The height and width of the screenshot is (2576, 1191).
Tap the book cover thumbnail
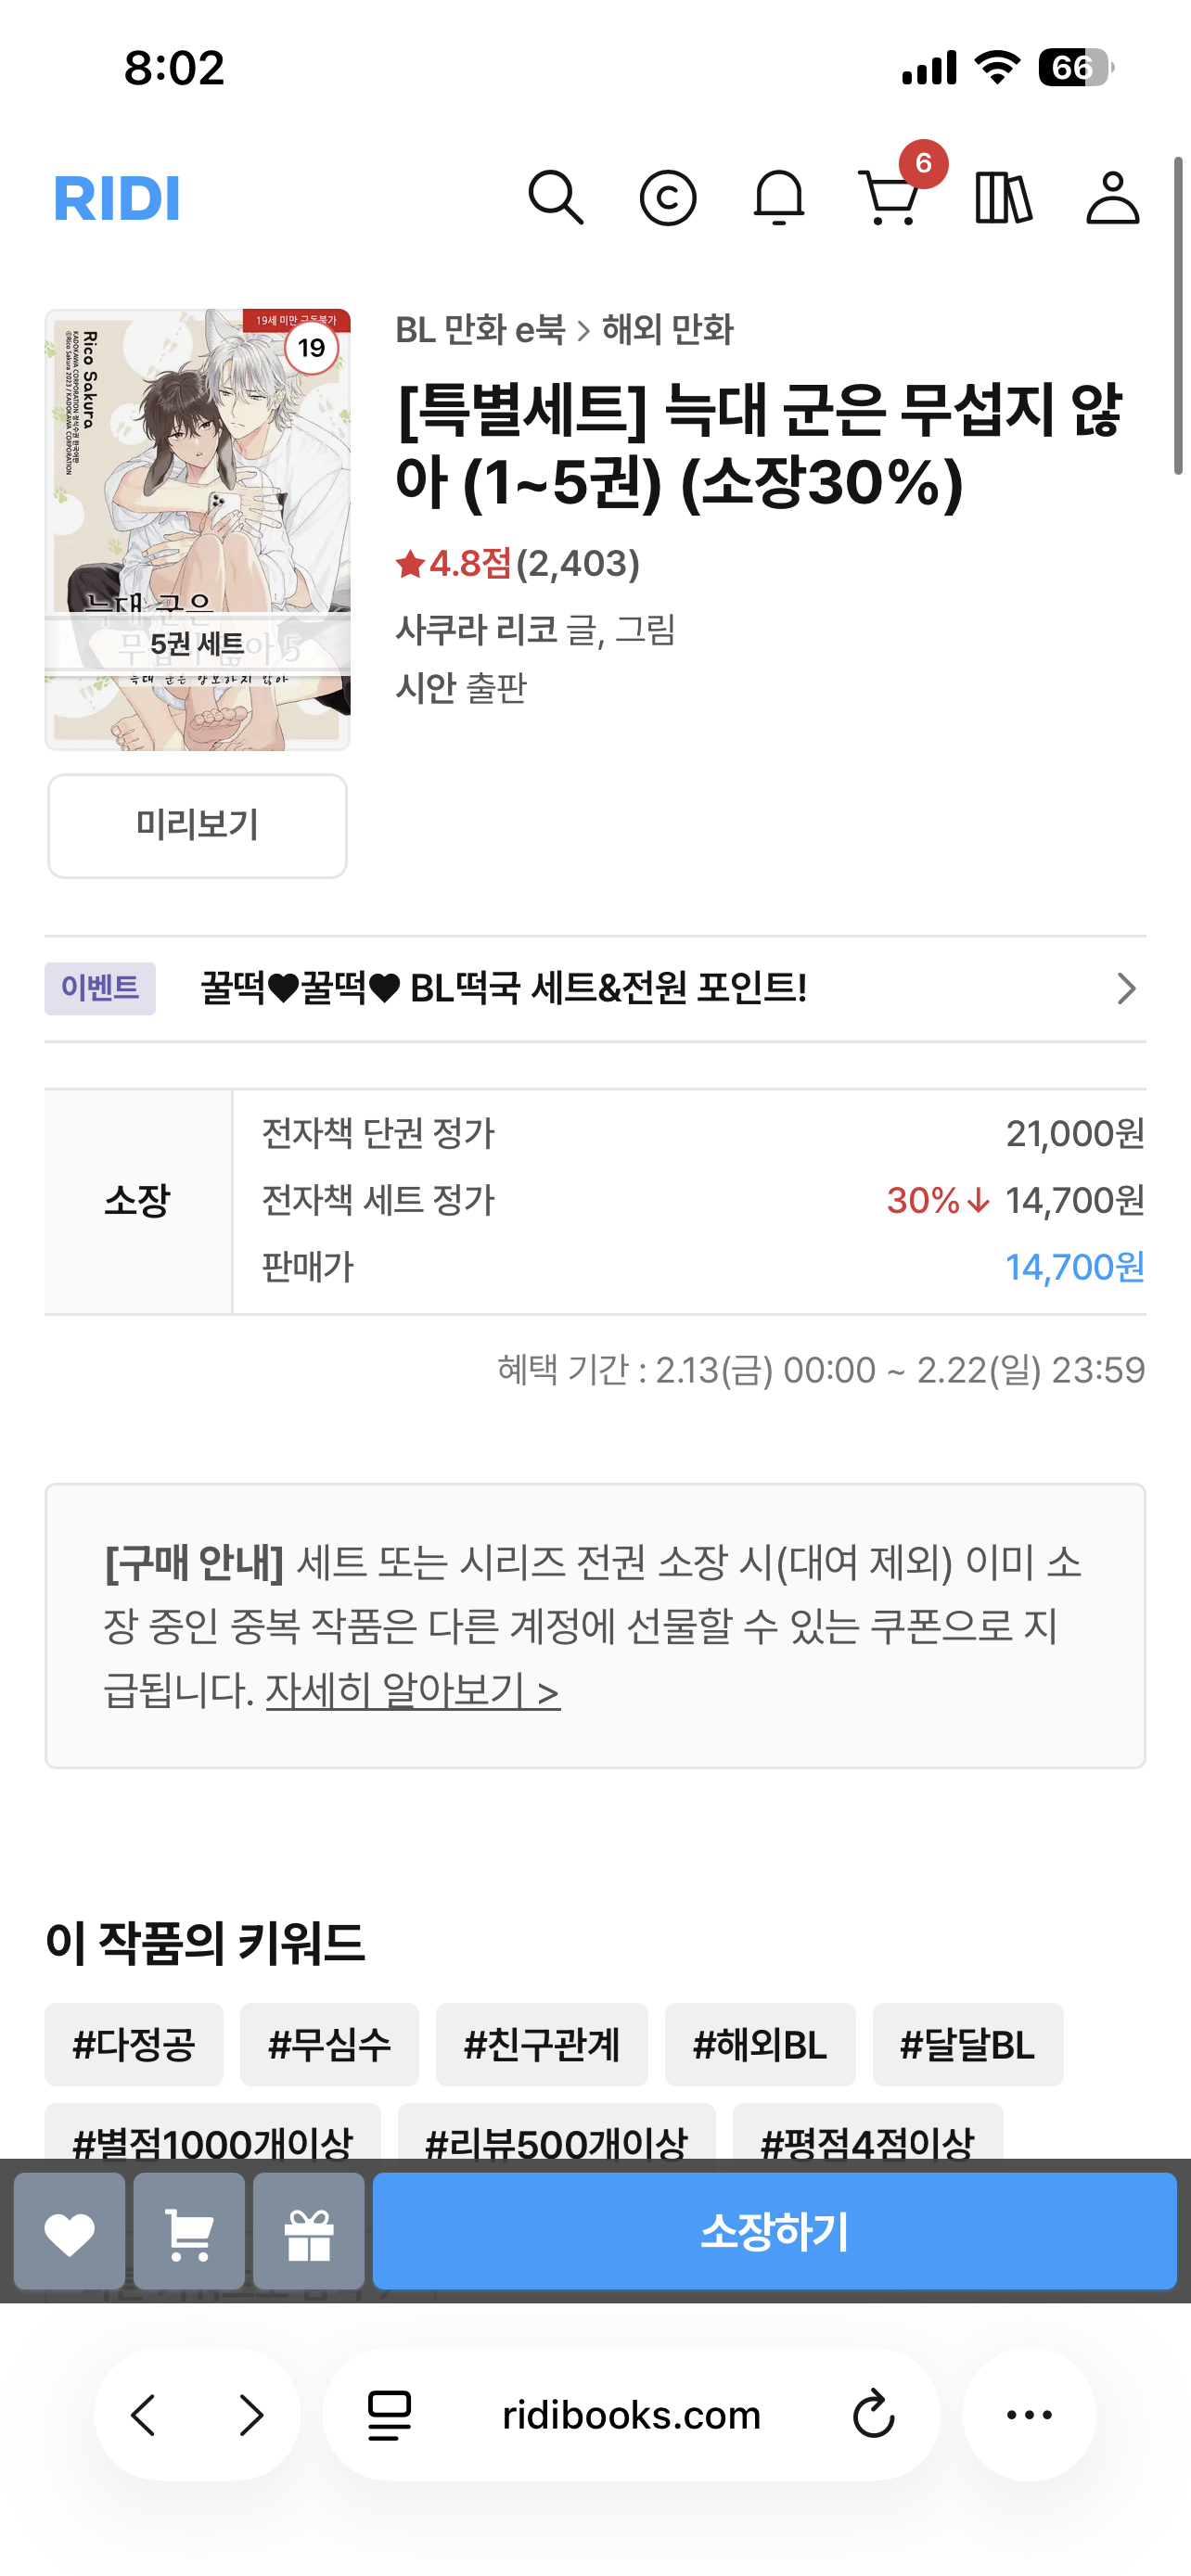click(x=198, y=529)
